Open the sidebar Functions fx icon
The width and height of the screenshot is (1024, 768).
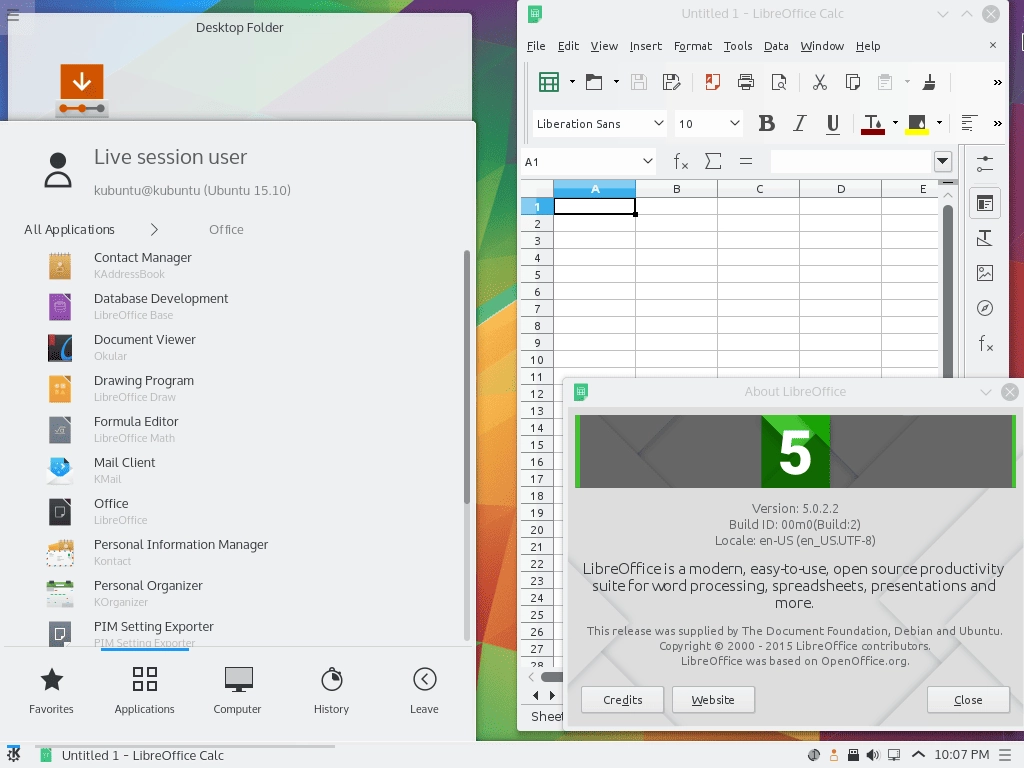(985, 343)
